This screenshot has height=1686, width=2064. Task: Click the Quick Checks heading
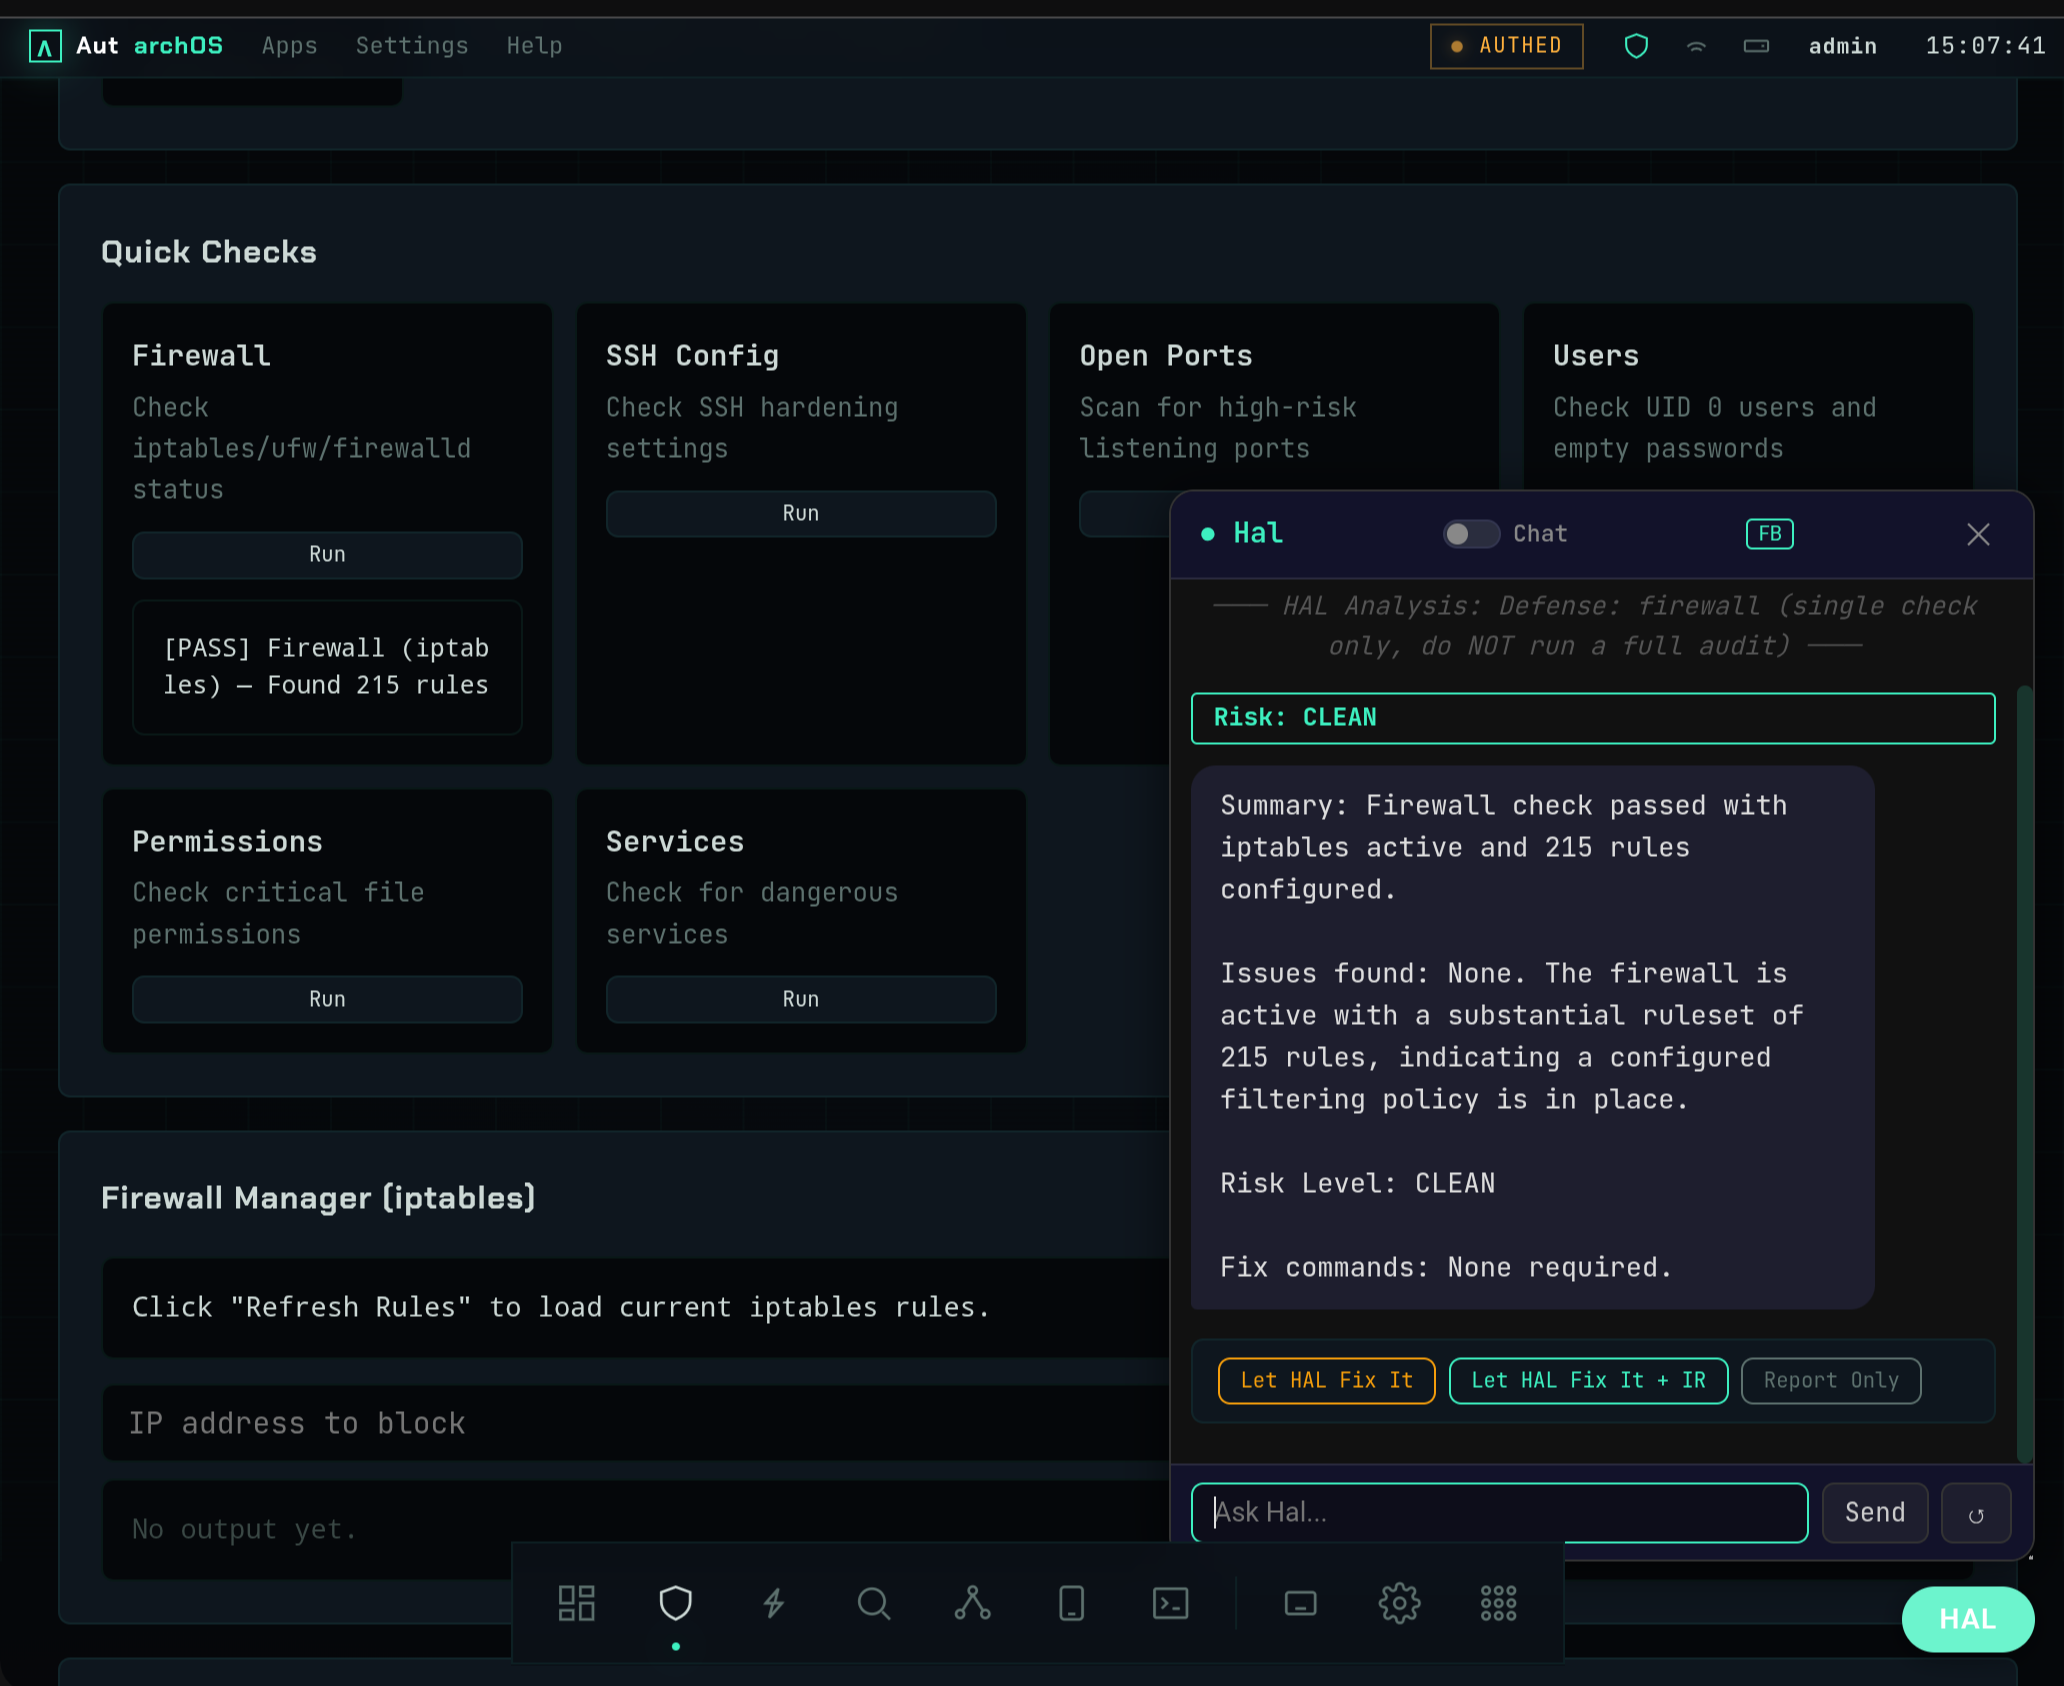[x=209, y=252]
